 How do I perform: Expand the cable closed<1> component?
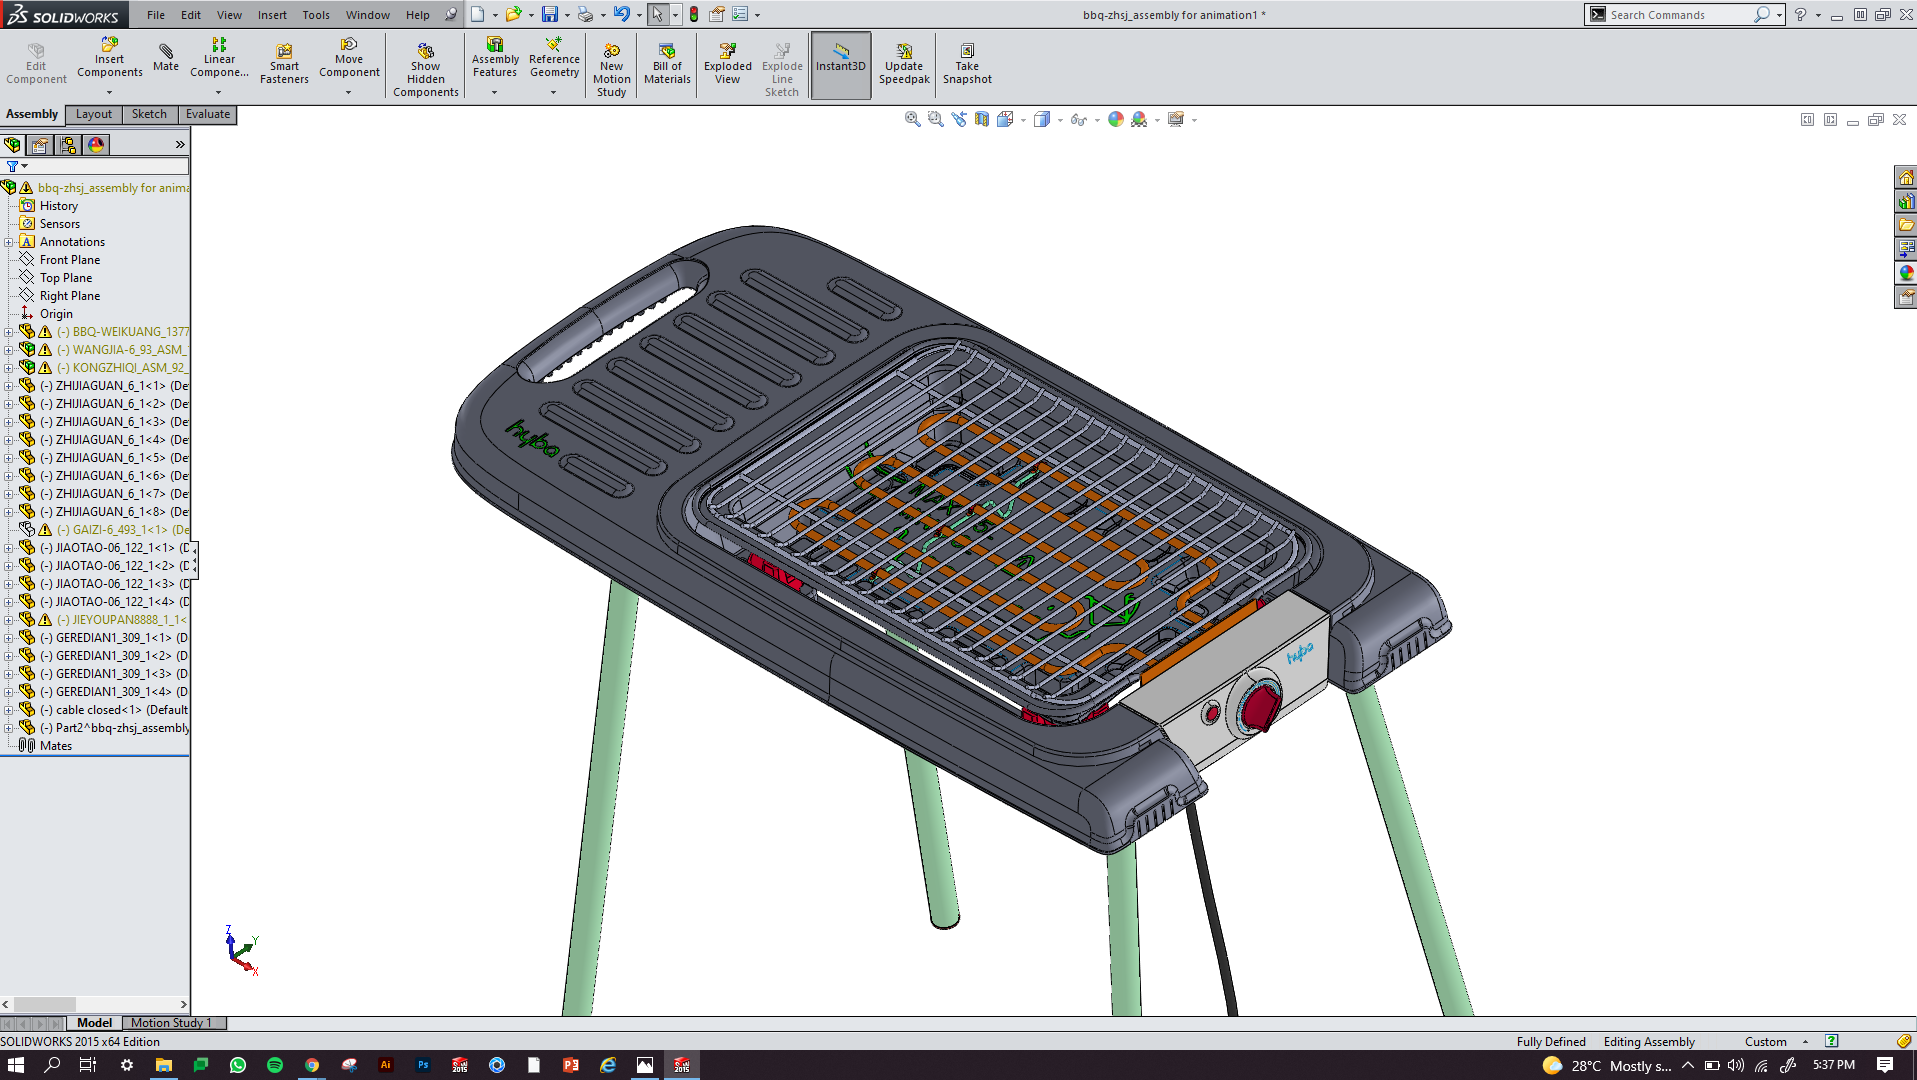click(8, 710)
